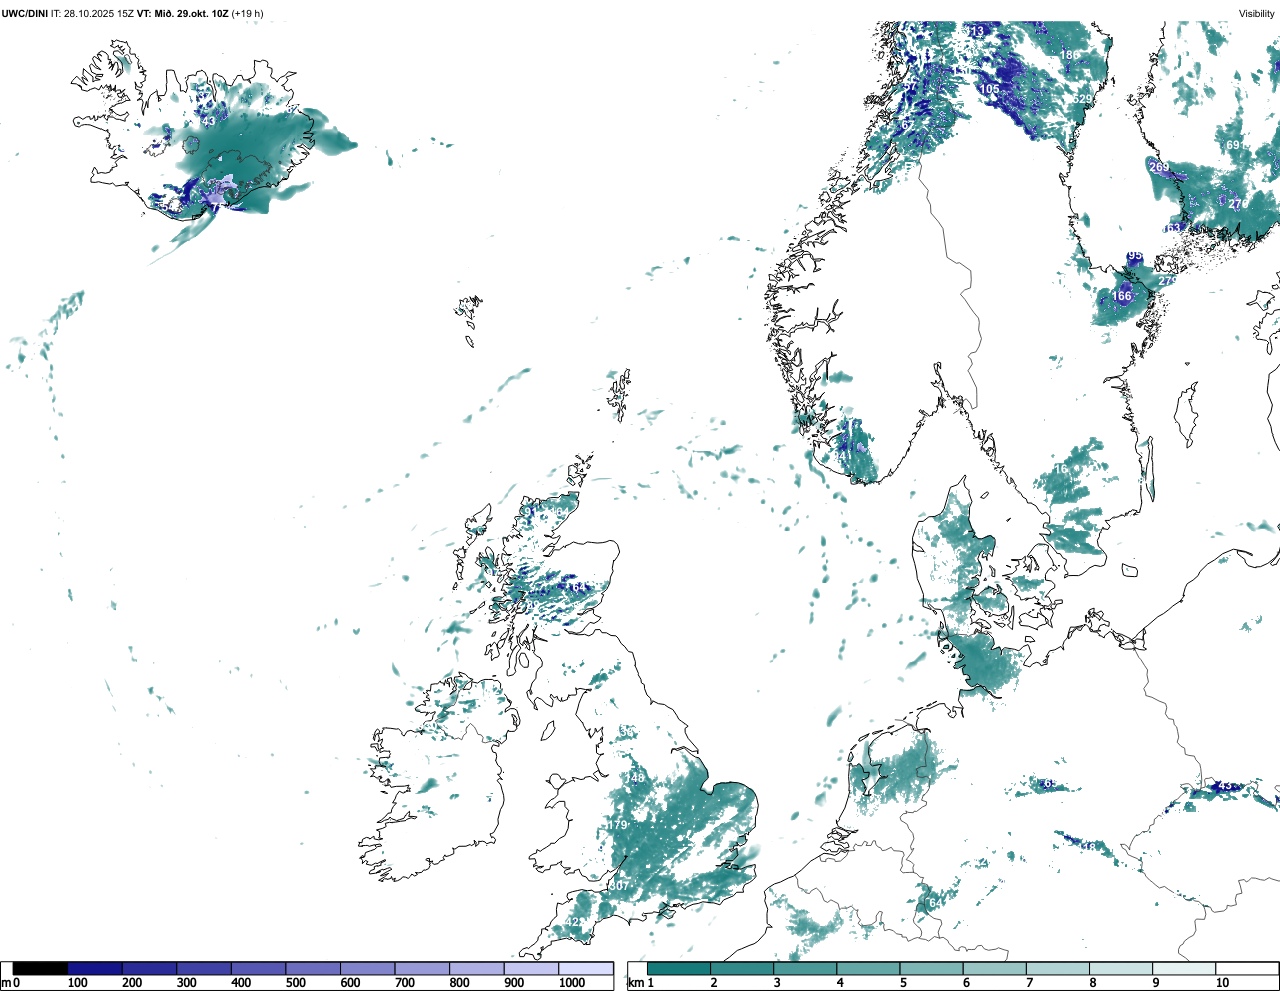Click the '166' value near Stockholm
1280x991 pixels.
pos(1122,296)
